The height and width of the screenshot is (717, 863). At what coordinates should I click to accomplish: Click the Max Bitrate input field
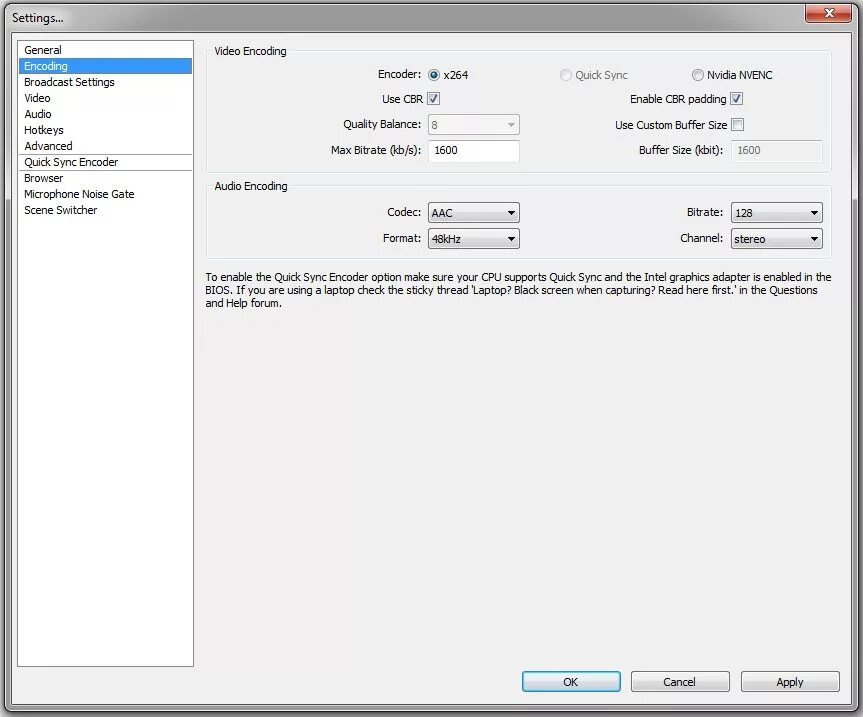[473, 150]
